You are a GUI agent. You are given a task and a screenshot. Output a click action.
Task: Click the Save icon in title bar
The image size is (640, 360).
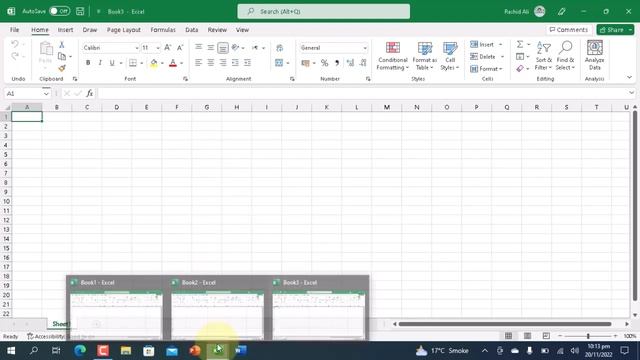pyautogui.click(x=80, y=11)
